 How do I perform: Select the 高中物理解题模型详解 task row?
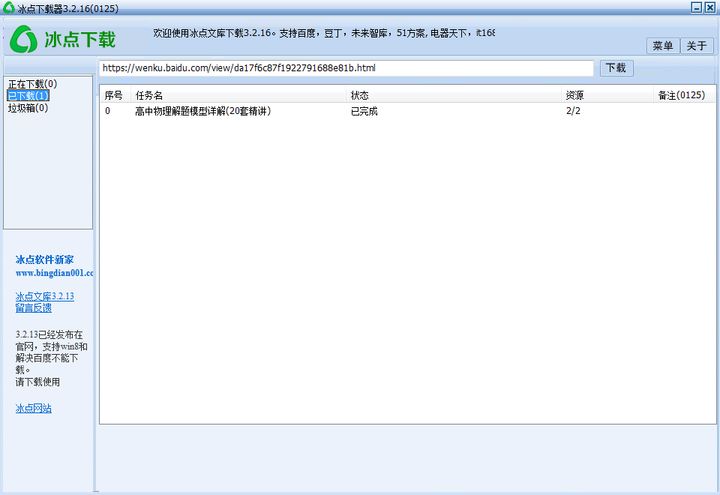pyautogui.click(x=203, y=111)
